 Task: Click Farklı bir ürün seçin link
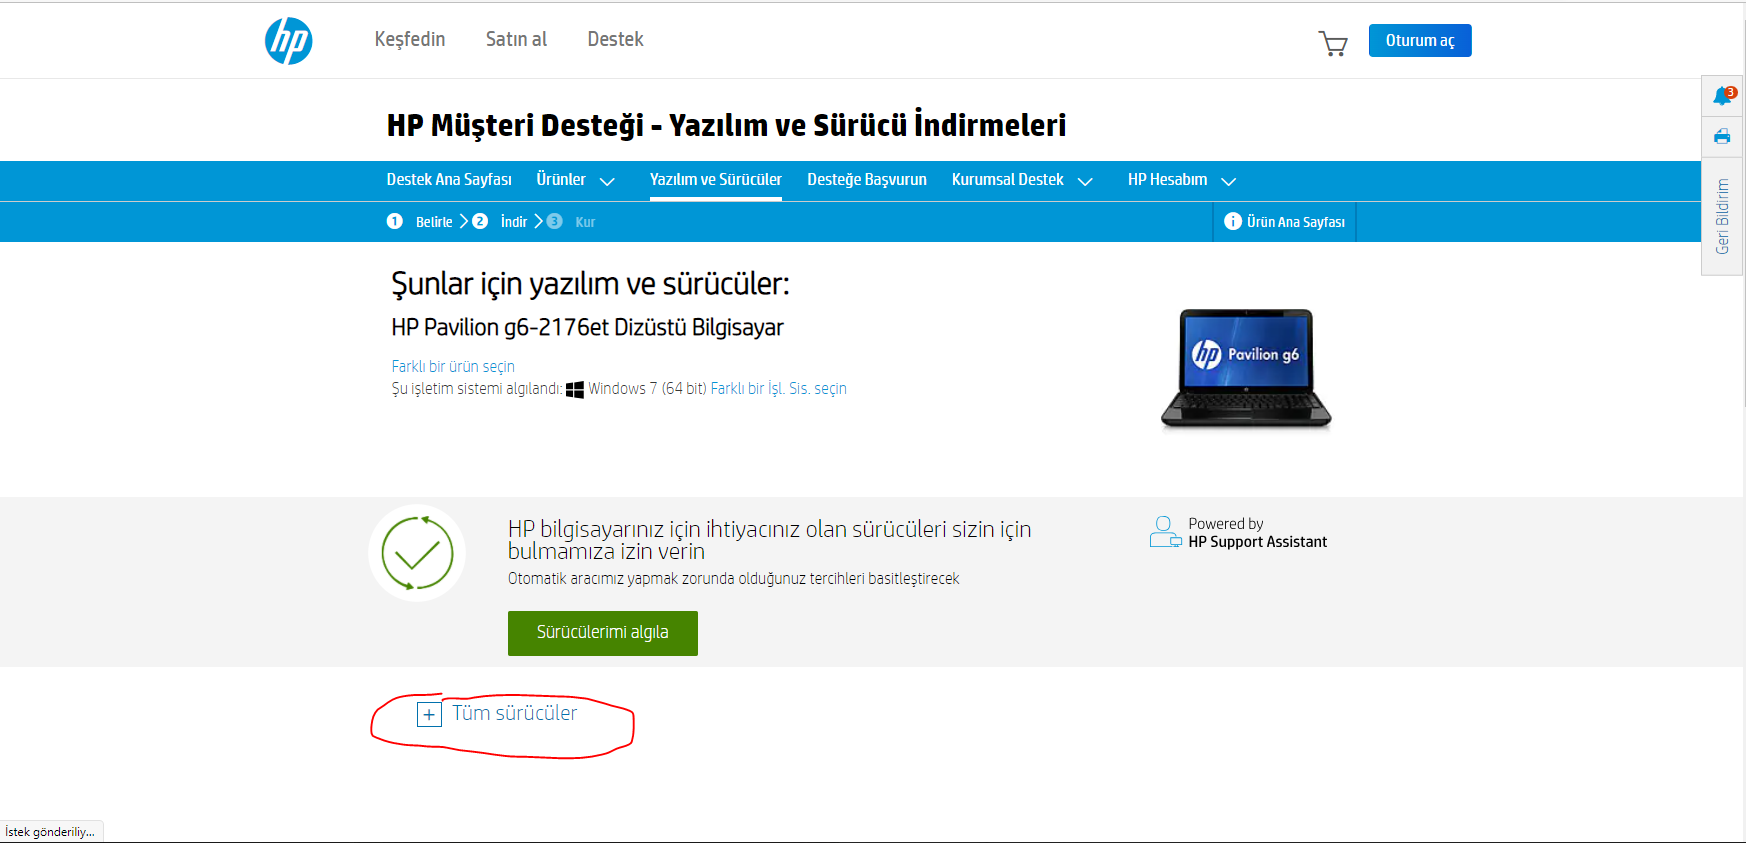[453, 366]
